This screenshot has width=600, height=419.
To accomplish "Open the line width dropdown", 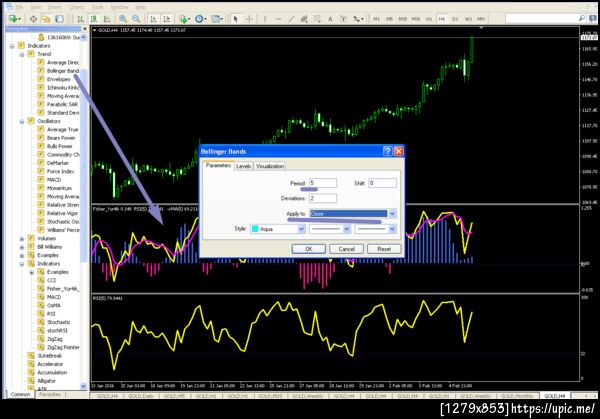I will (x=392, y=229).
